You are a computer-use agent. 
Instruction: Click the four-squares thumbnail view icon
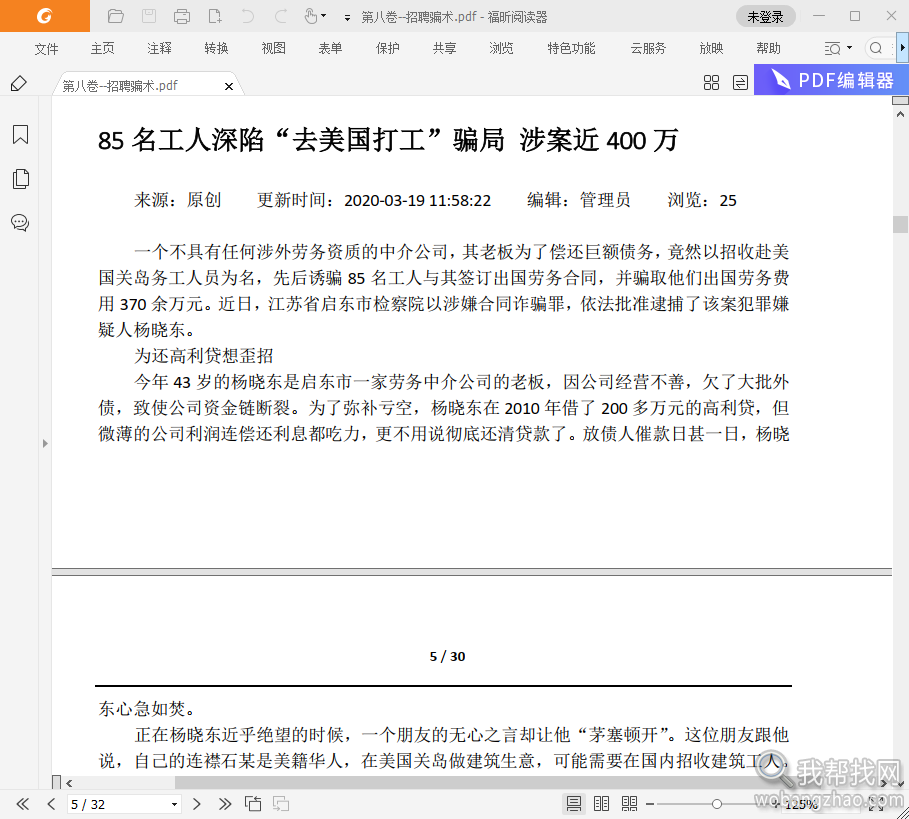pyautogui.click(x=711, y=83)
